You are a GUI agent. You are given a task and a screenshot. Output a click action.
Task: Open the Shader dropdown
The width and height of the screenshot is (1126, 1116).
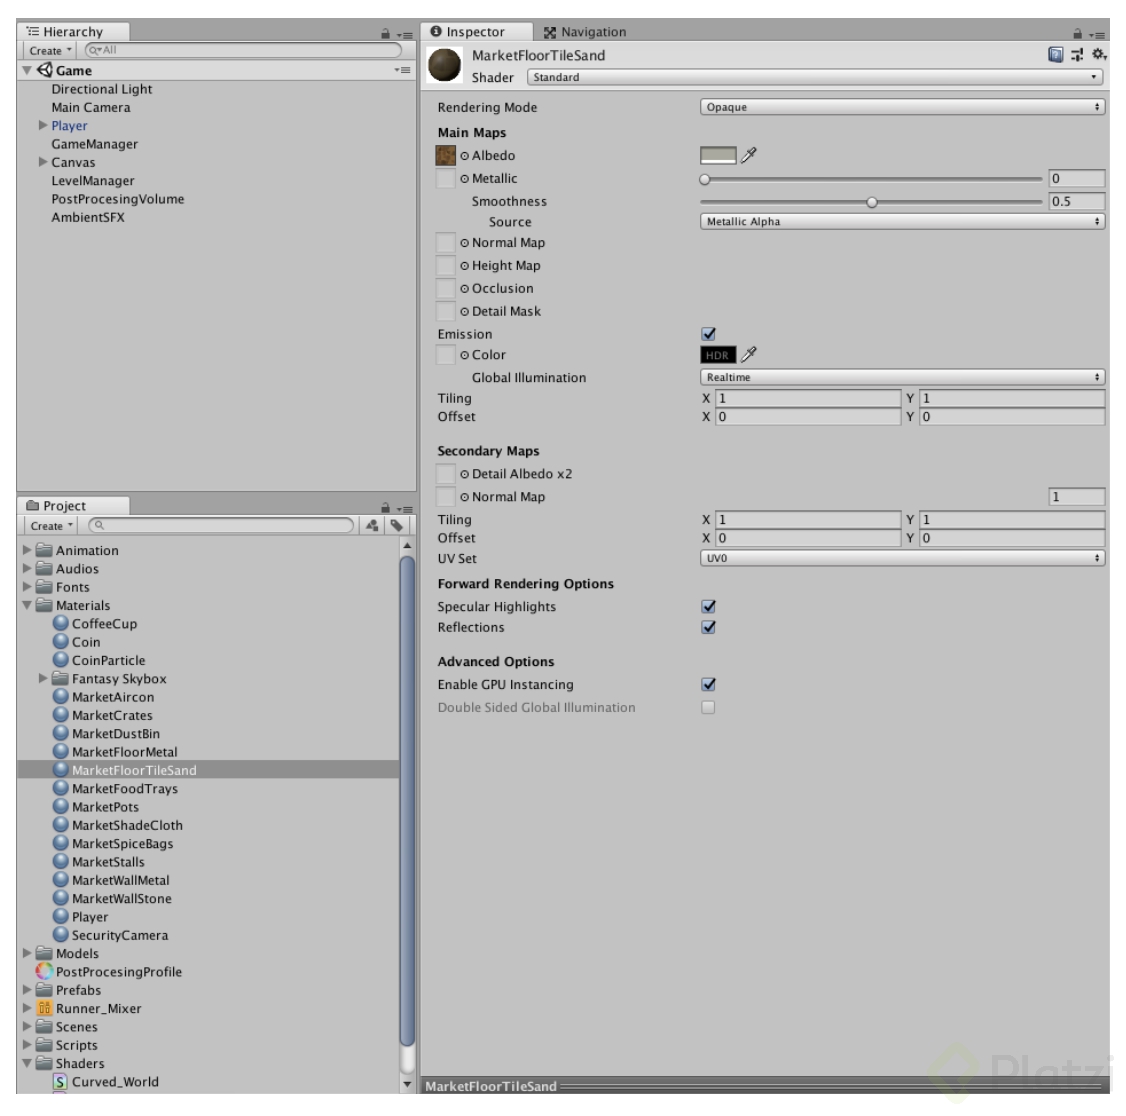point(815,77)
